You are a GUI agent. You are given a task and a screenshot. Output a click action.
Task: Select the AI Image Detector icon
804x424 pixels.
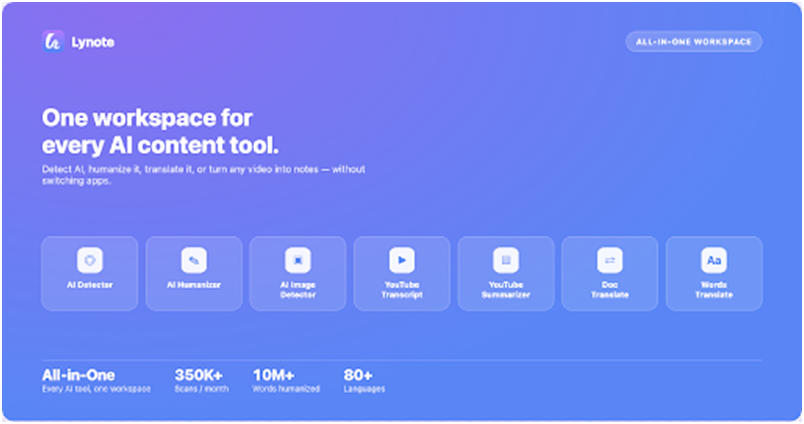(298, 260)
